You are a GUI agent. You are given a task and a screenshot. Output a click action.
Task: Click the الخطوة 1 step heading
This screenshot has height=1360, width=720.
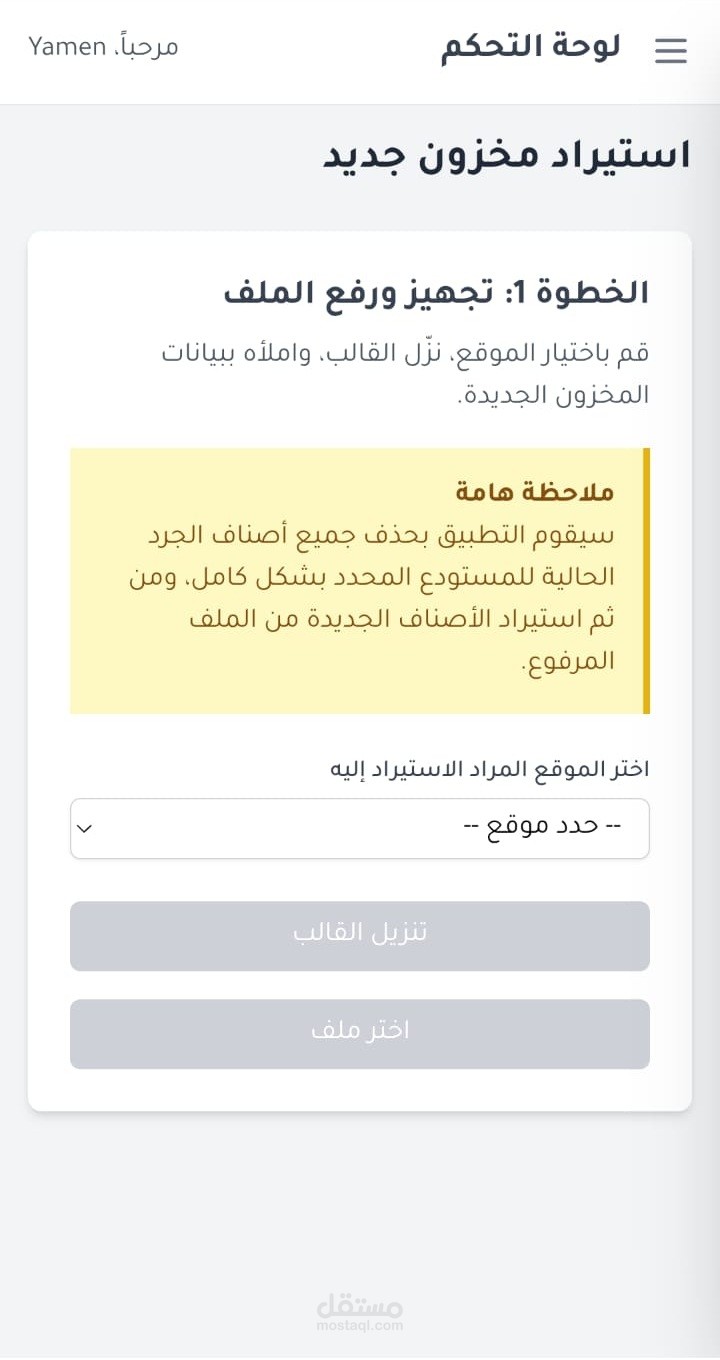point(436,293)
